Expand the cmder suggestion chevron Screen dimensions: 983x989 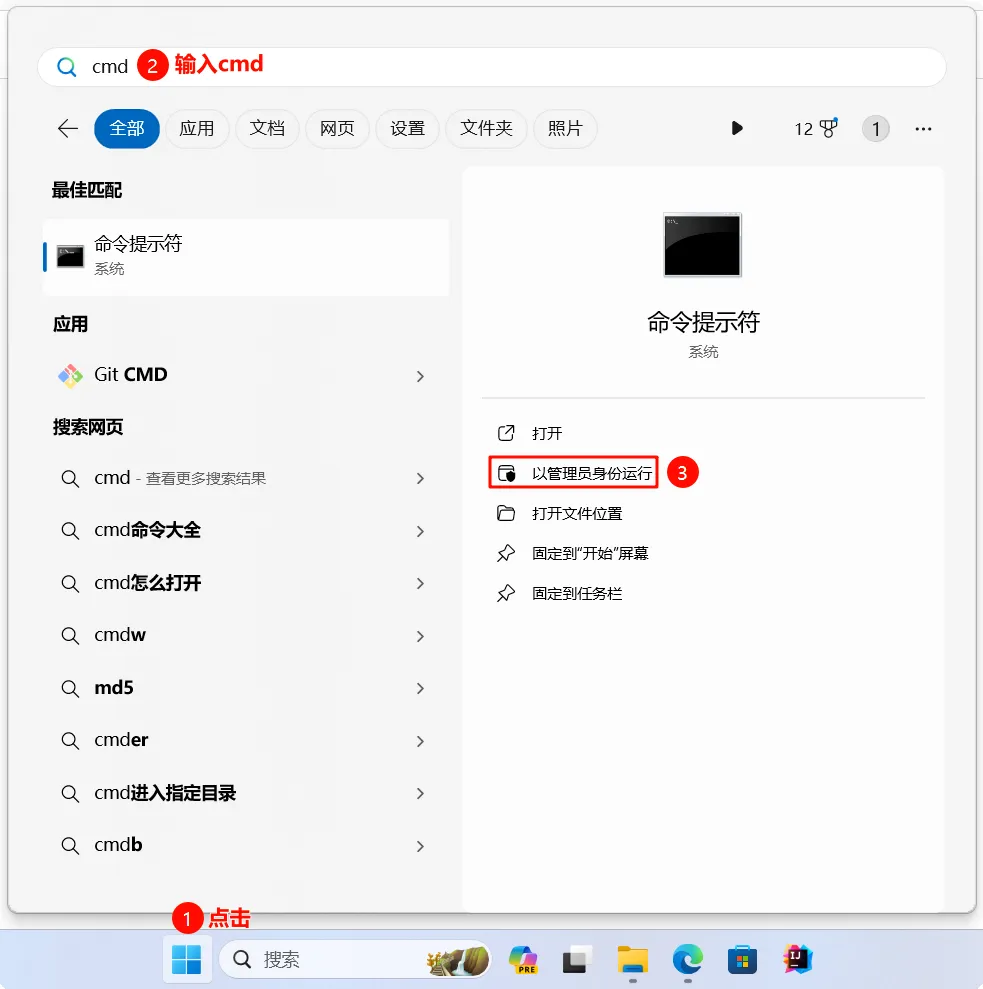click(420, 742)
